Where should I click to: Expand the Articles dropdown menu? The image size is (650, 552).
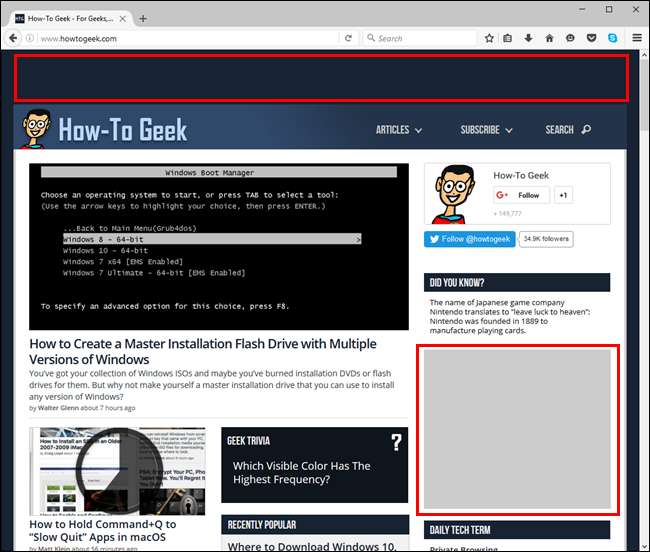398,130
